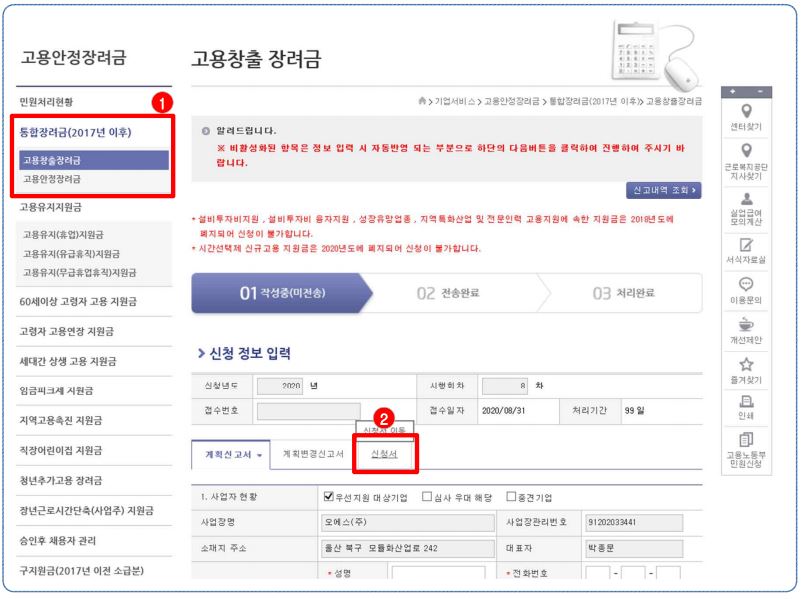Open 근로복지공단 지사찾기 pin icon
803x599 pixels.
747,151
